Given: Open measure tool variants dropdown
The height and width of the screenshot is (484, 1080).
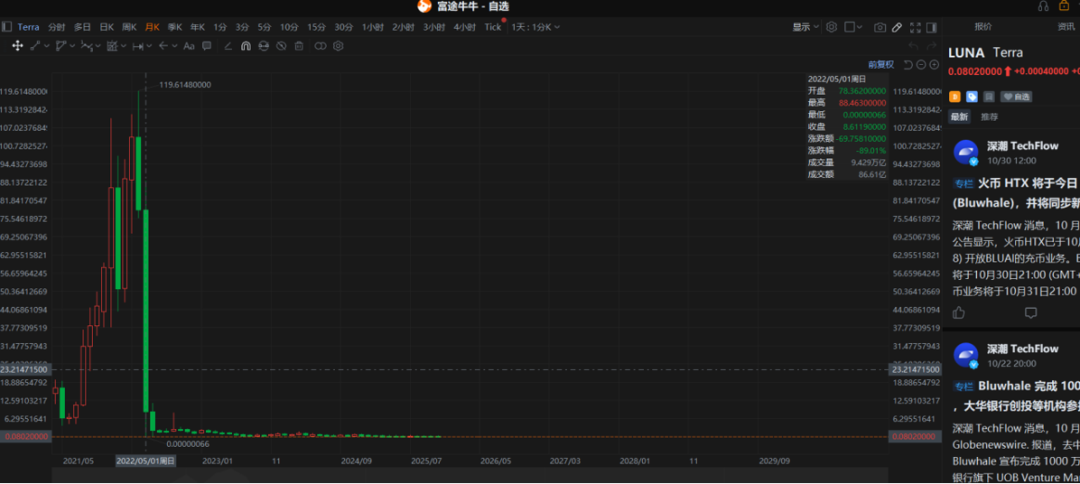Looking at the screenshot, I should (x=149, y=46).
